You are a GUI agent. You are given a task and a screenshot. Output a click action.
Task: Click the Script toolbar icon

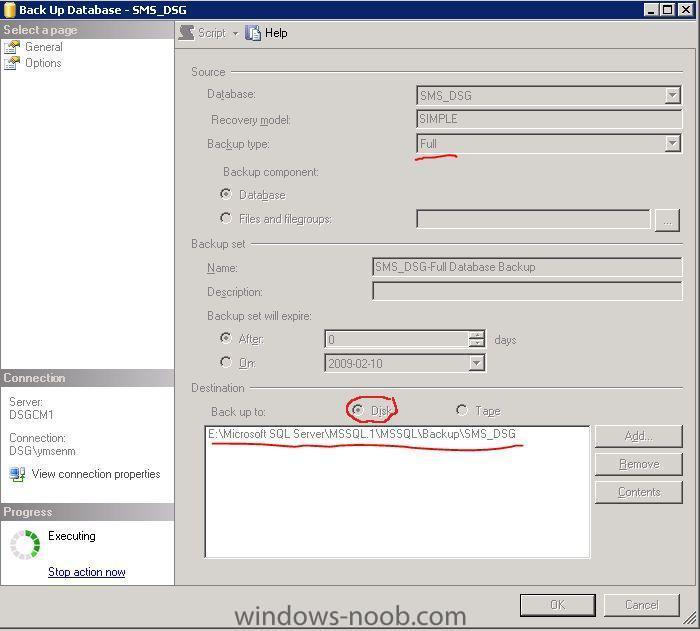click(187, 33)
